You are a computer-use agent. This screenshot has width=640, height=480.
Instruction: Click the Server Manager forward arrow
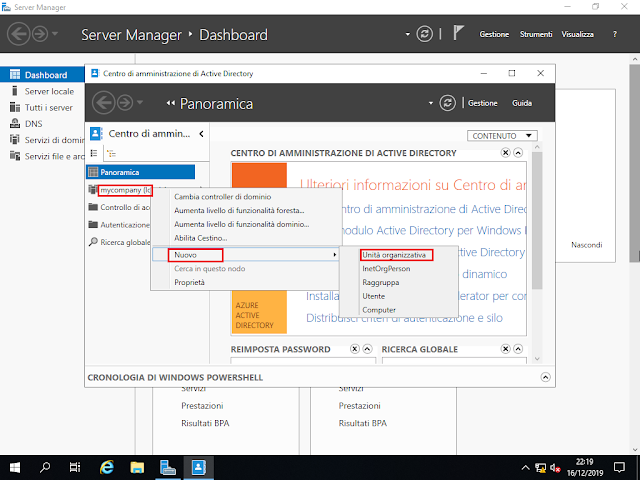pos(40,34)
